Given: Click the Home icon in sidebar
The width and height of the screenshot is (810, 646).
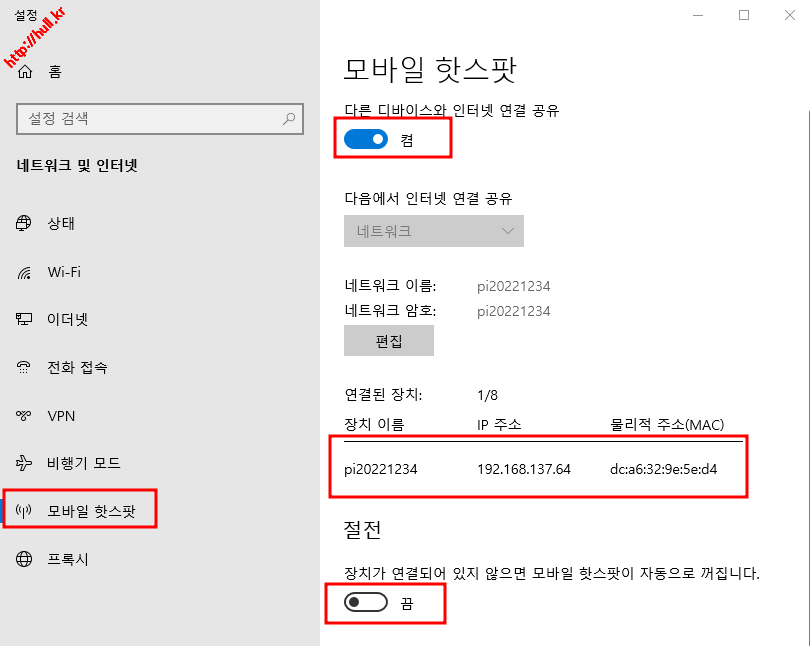Looking at the screenshot, I should coord(25,71).
